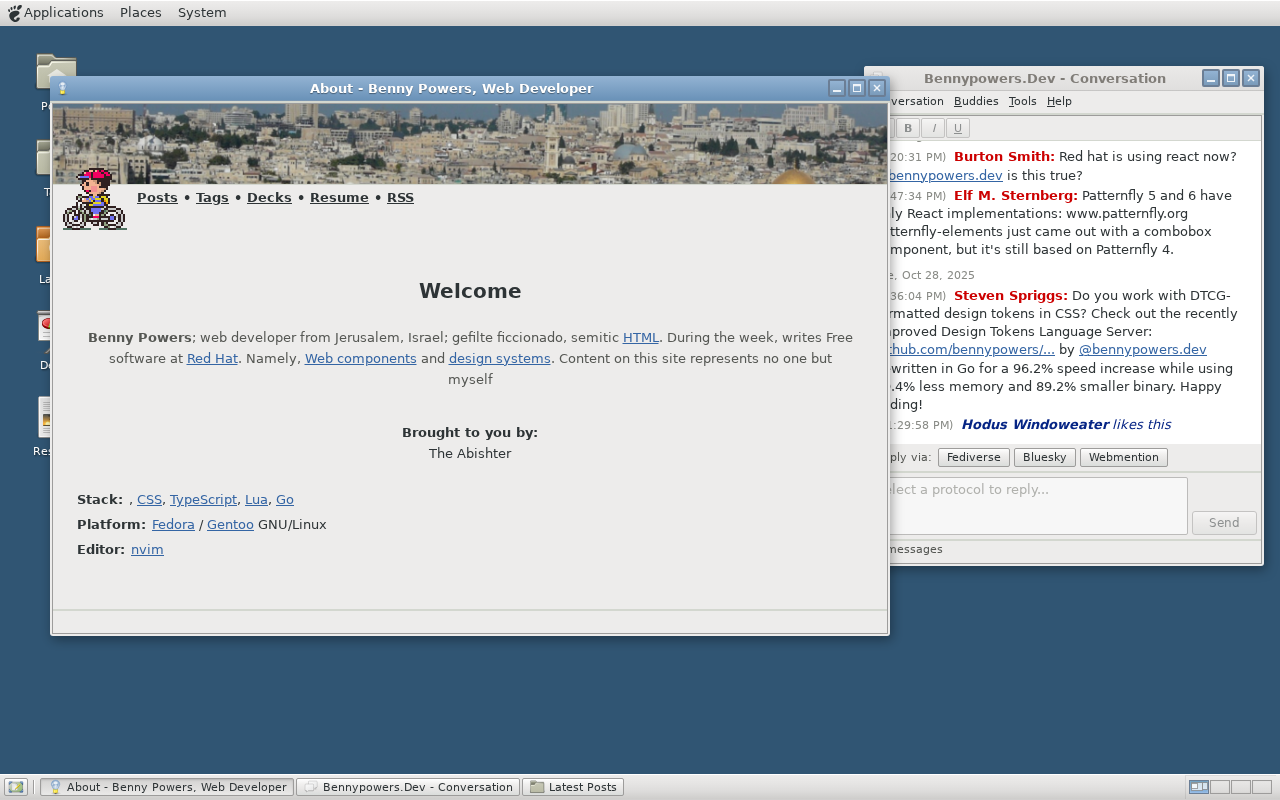Image resolution: width=1280 pixels, height=800 pixels.
Task: Toggle italic formatting in conversation toolbar
Action: pos(933,128)
